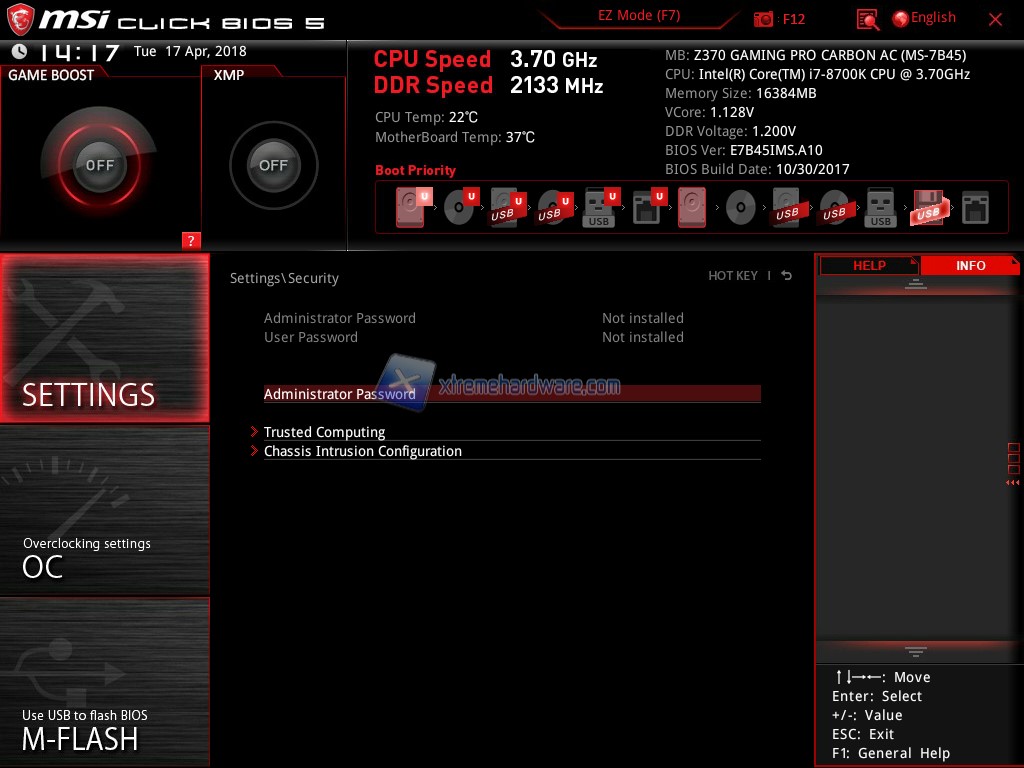Click the globe language icon

tap(900, 19)
